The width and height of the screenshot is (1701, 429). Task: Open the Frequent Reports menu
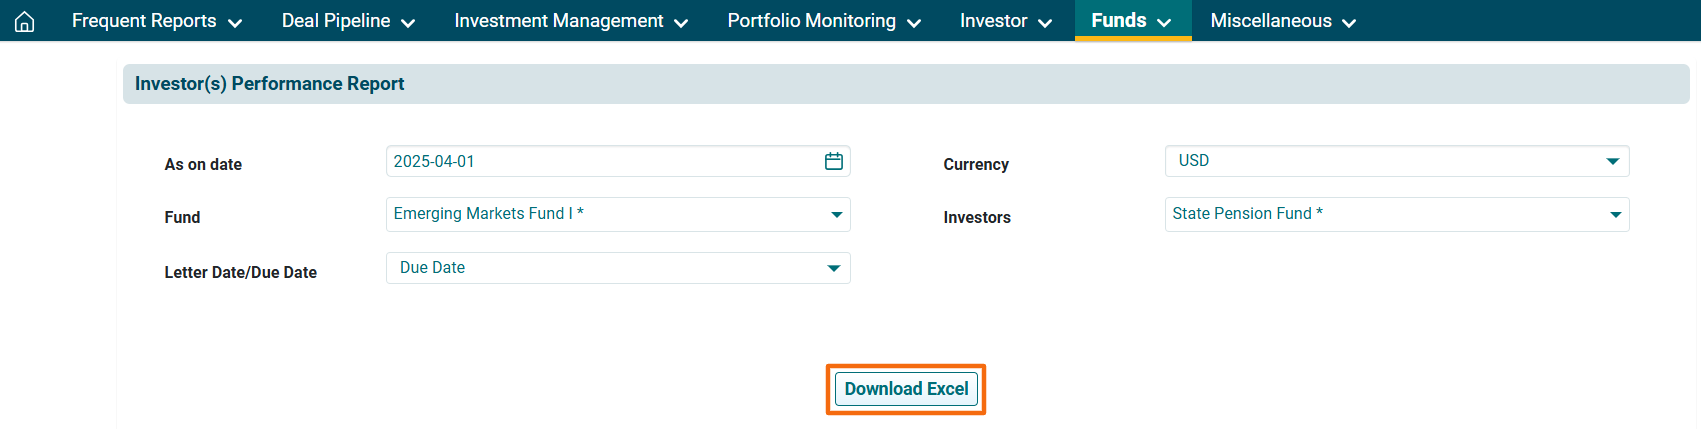(157, 21)
